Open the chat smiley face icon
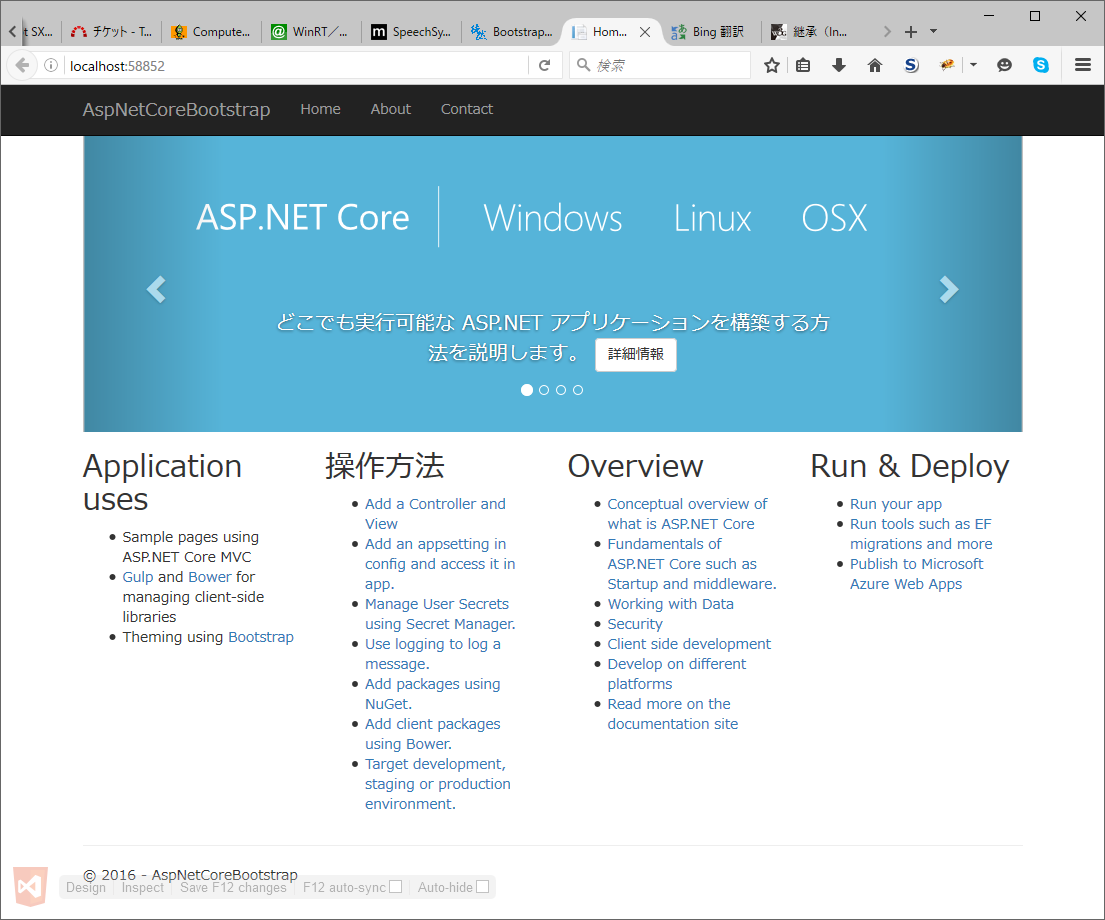1105x920 pixels. (1004, 66)
